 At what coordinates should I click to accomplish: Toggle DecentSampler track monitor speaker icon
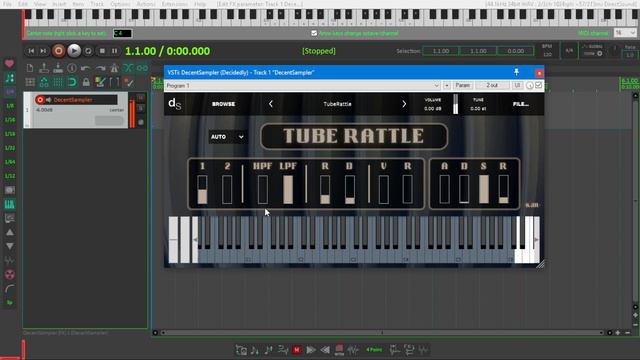pos(49,100)
